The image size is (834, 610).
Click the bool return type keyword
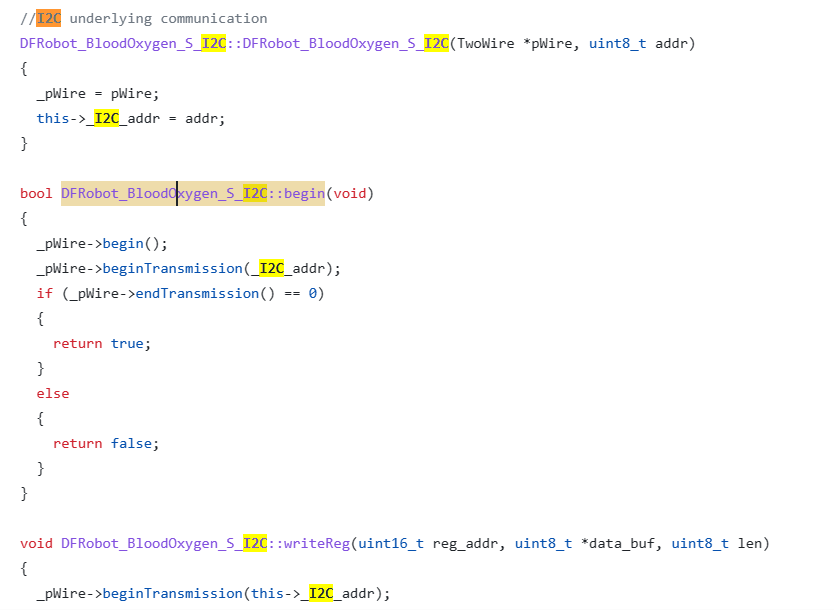(36, 193)
